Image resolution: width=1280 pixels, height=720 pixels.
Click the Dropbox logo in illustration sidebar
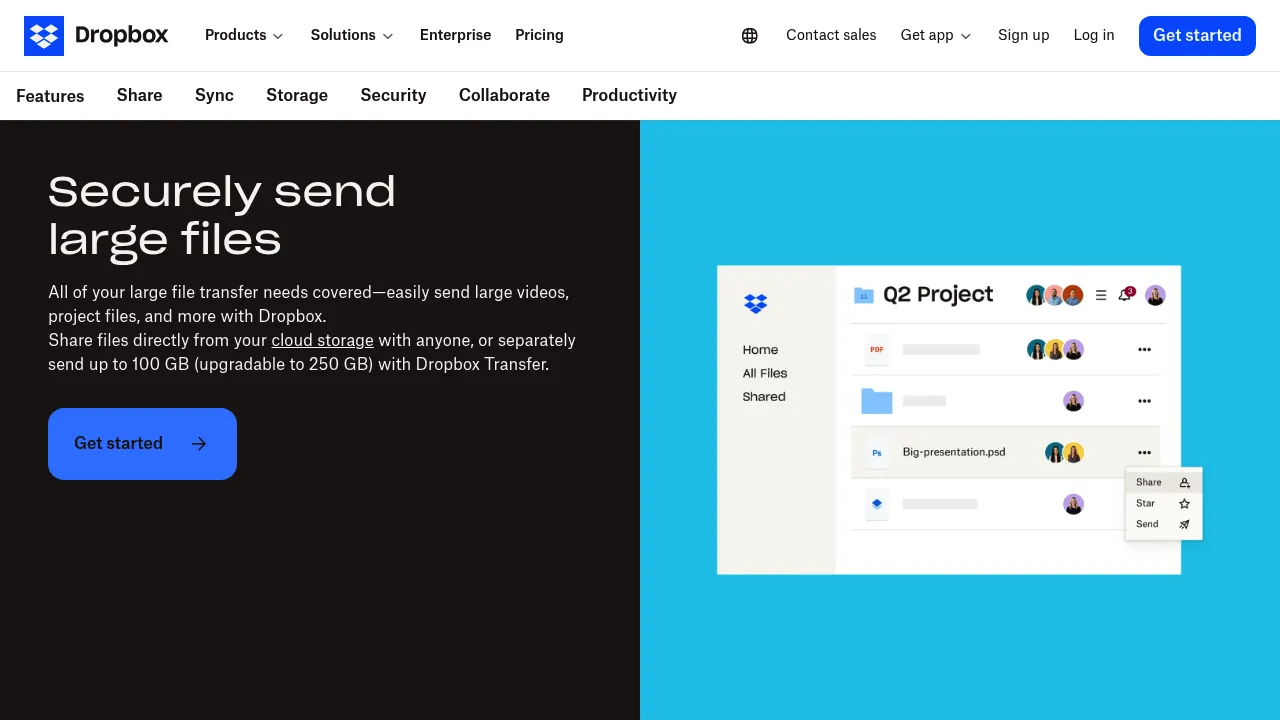(756, 303)
